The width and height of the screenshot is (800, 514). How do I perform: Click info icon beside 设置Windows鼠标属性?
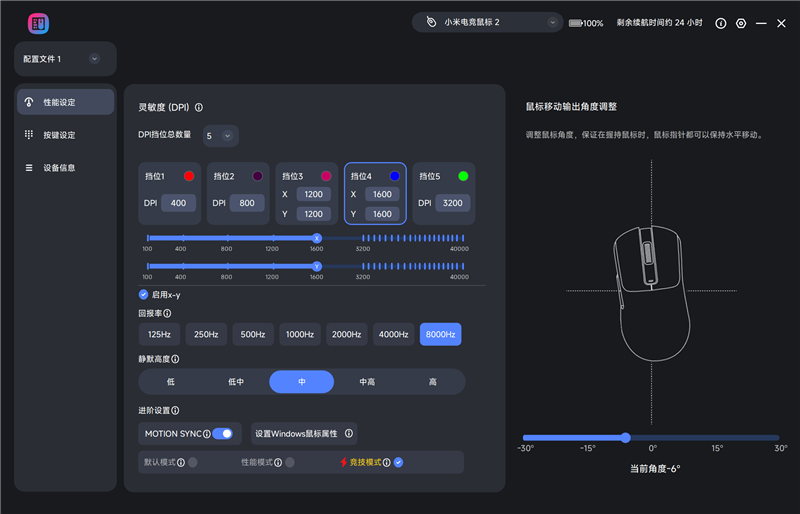(x=348, y=433)
